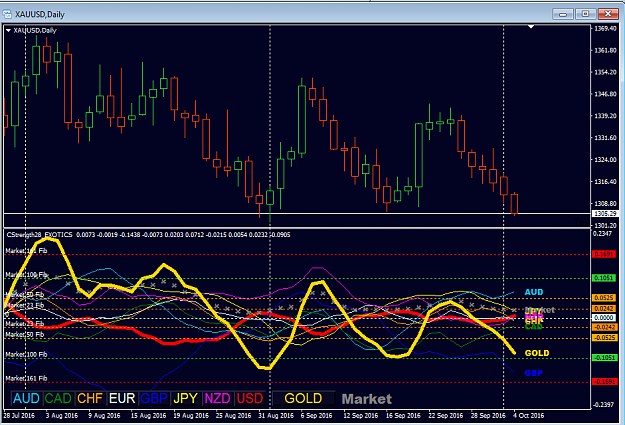Click the 15 Aug 2016 date on time axis
625x425 pixels.
(x=148, y=415)
